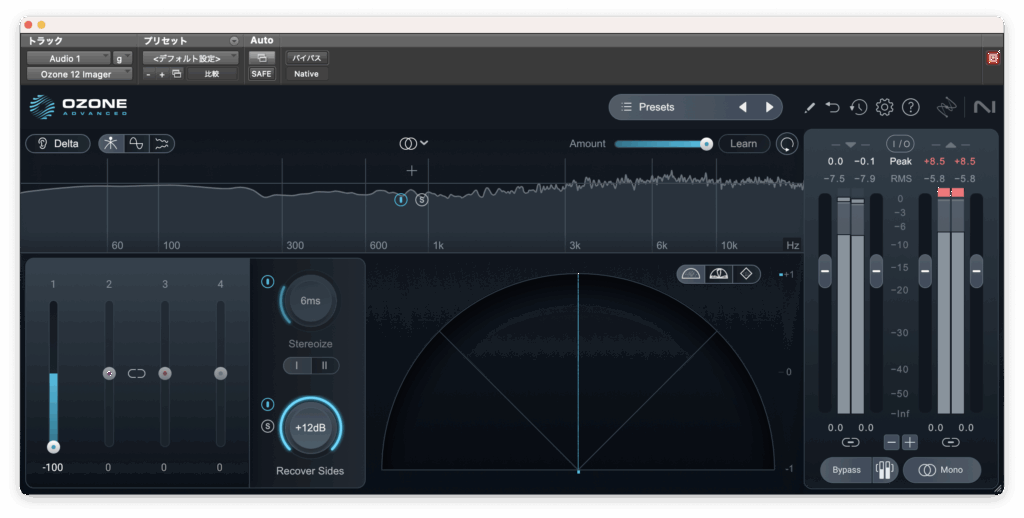Select the Polar Level vectorscope icon
1024x518 pixels.
(718, 274)
